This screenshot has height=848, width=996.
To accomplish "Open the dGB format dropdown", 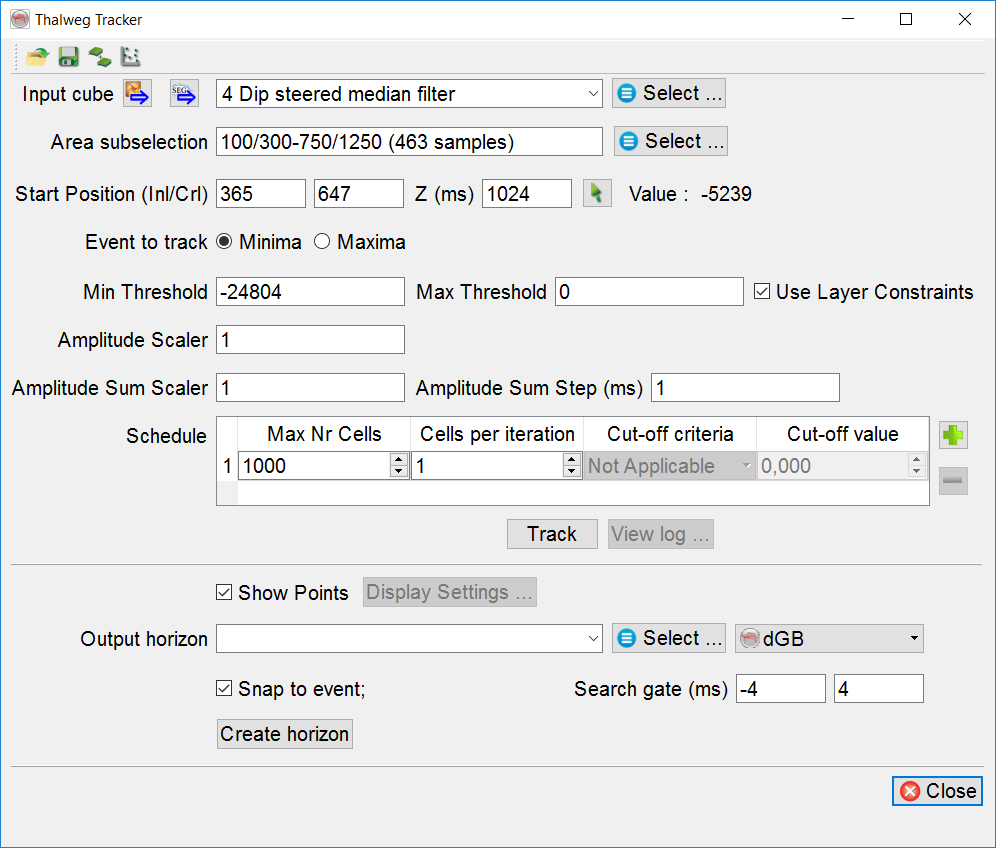I will click(x=829, y=638).
